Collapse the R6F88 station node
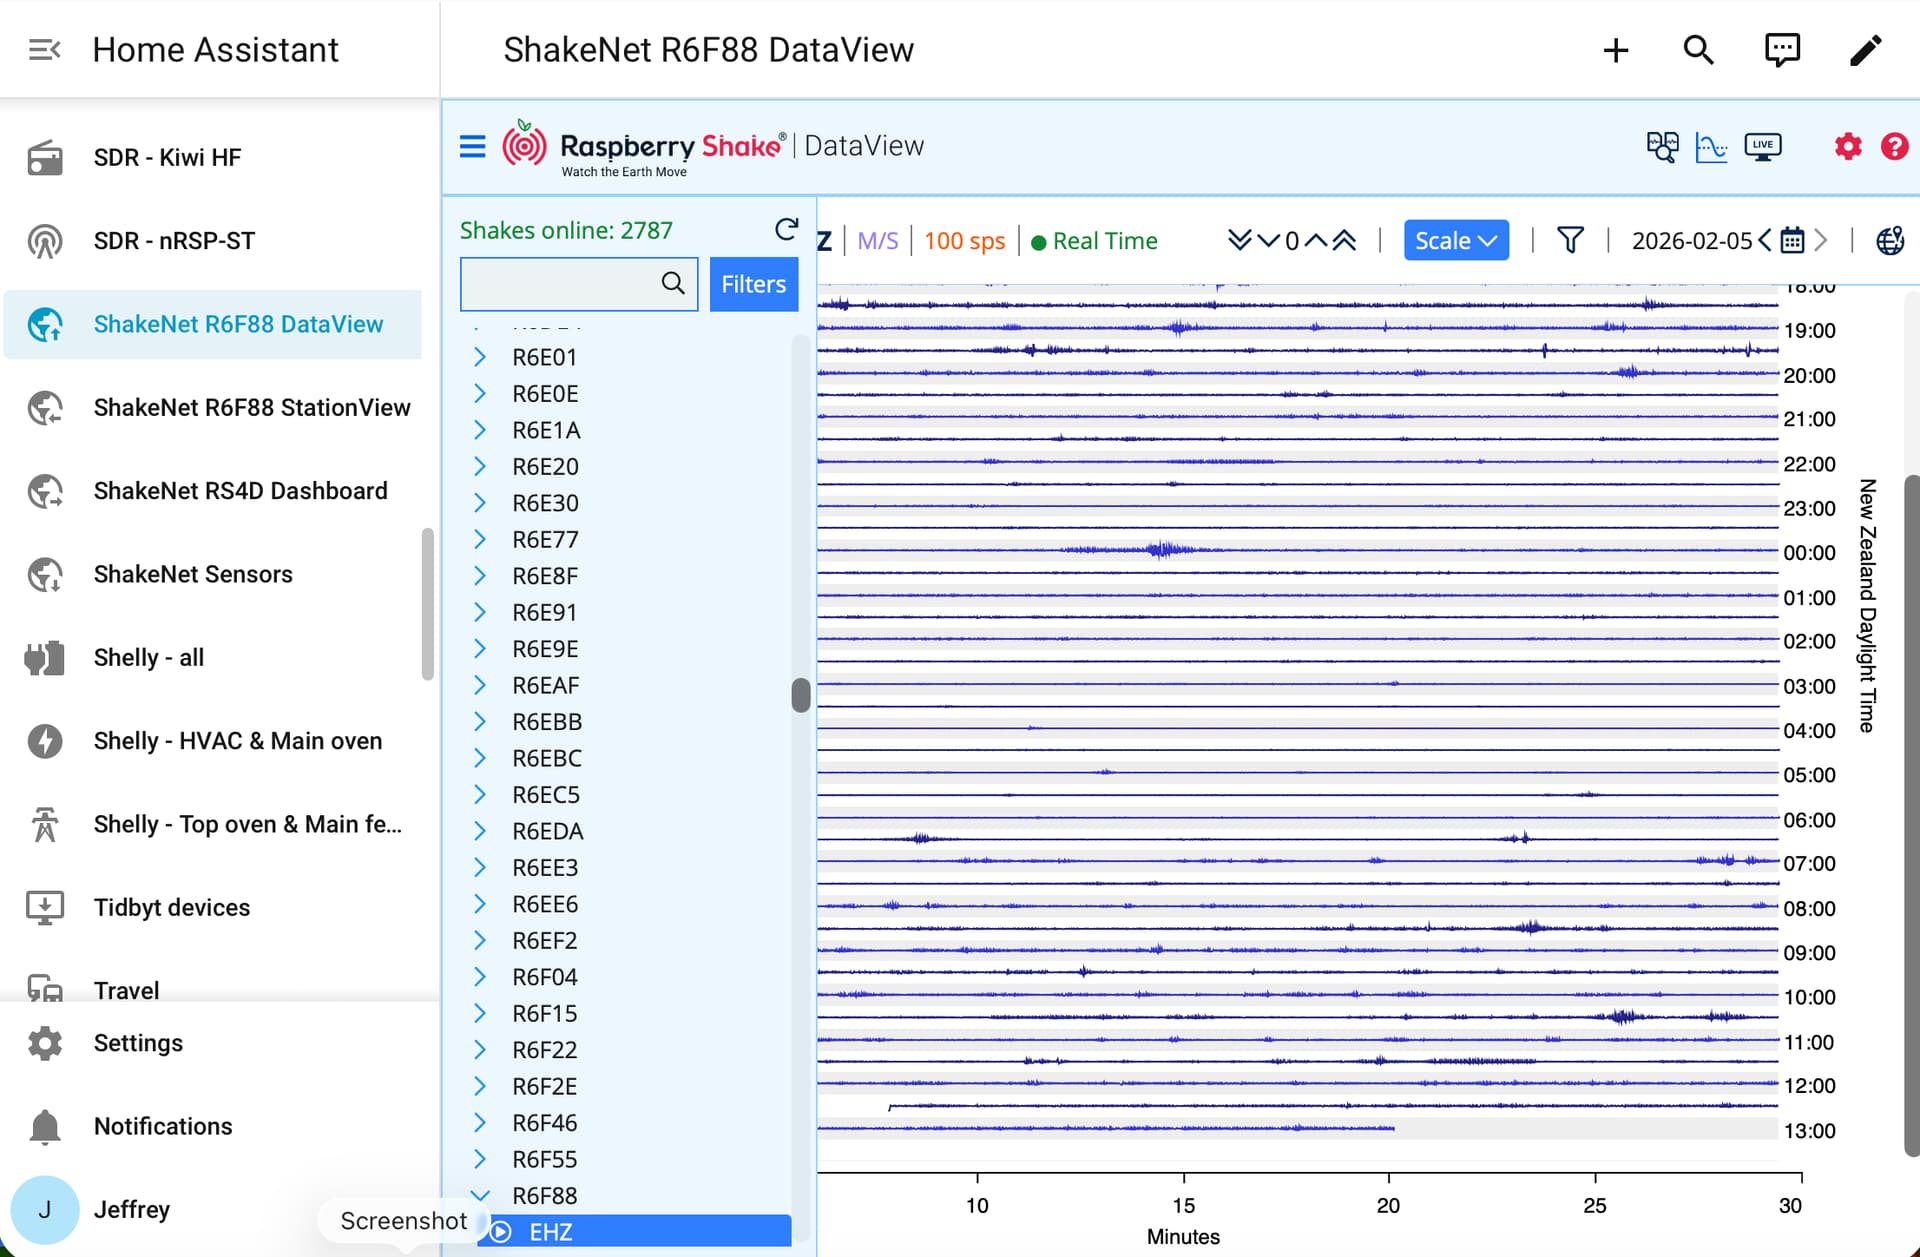The width and height of the screenshot is (1920, 1257). (480, 1195)
